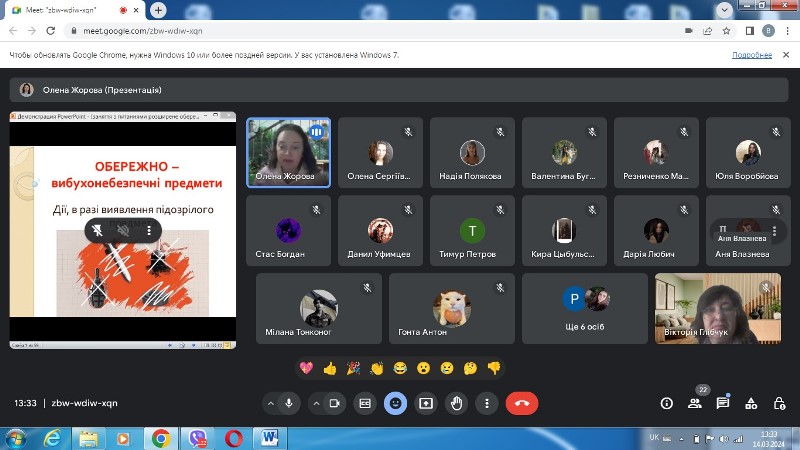800x450 pixels.
Task: Open Chrome profile avatar B
Action: [768, 31]
